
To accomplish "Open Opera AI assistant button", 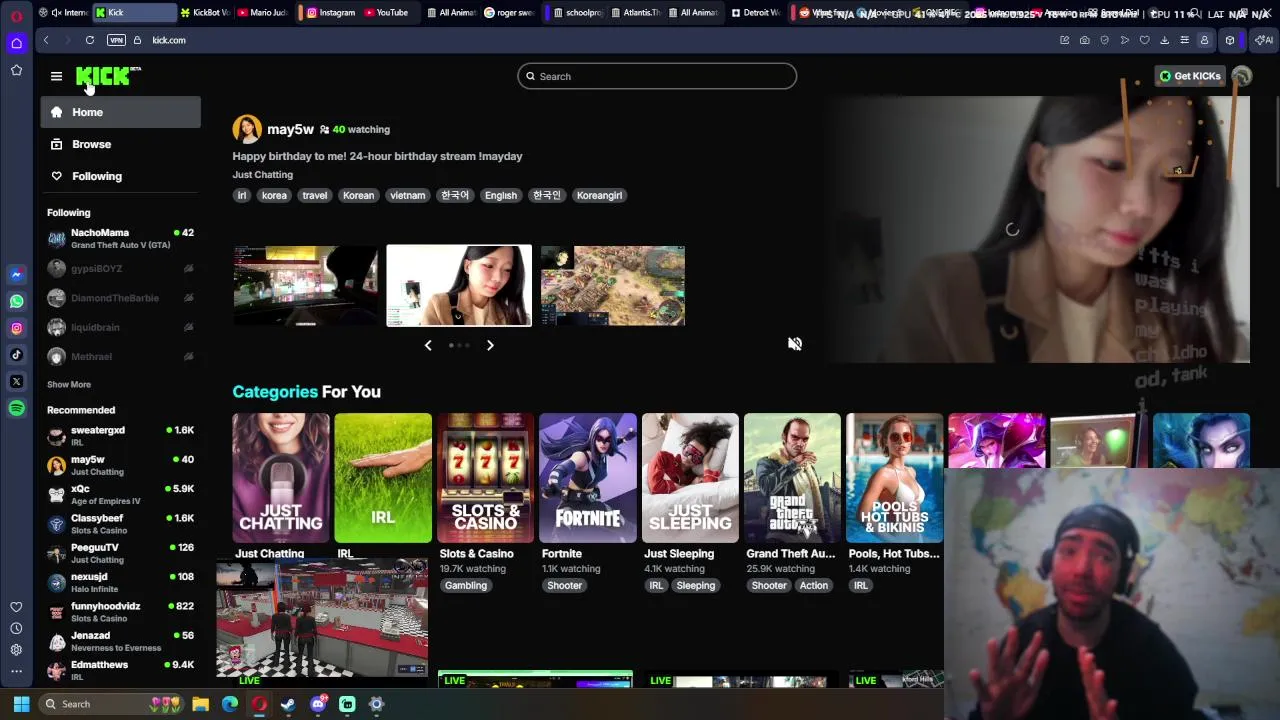I will point(1264,40).
